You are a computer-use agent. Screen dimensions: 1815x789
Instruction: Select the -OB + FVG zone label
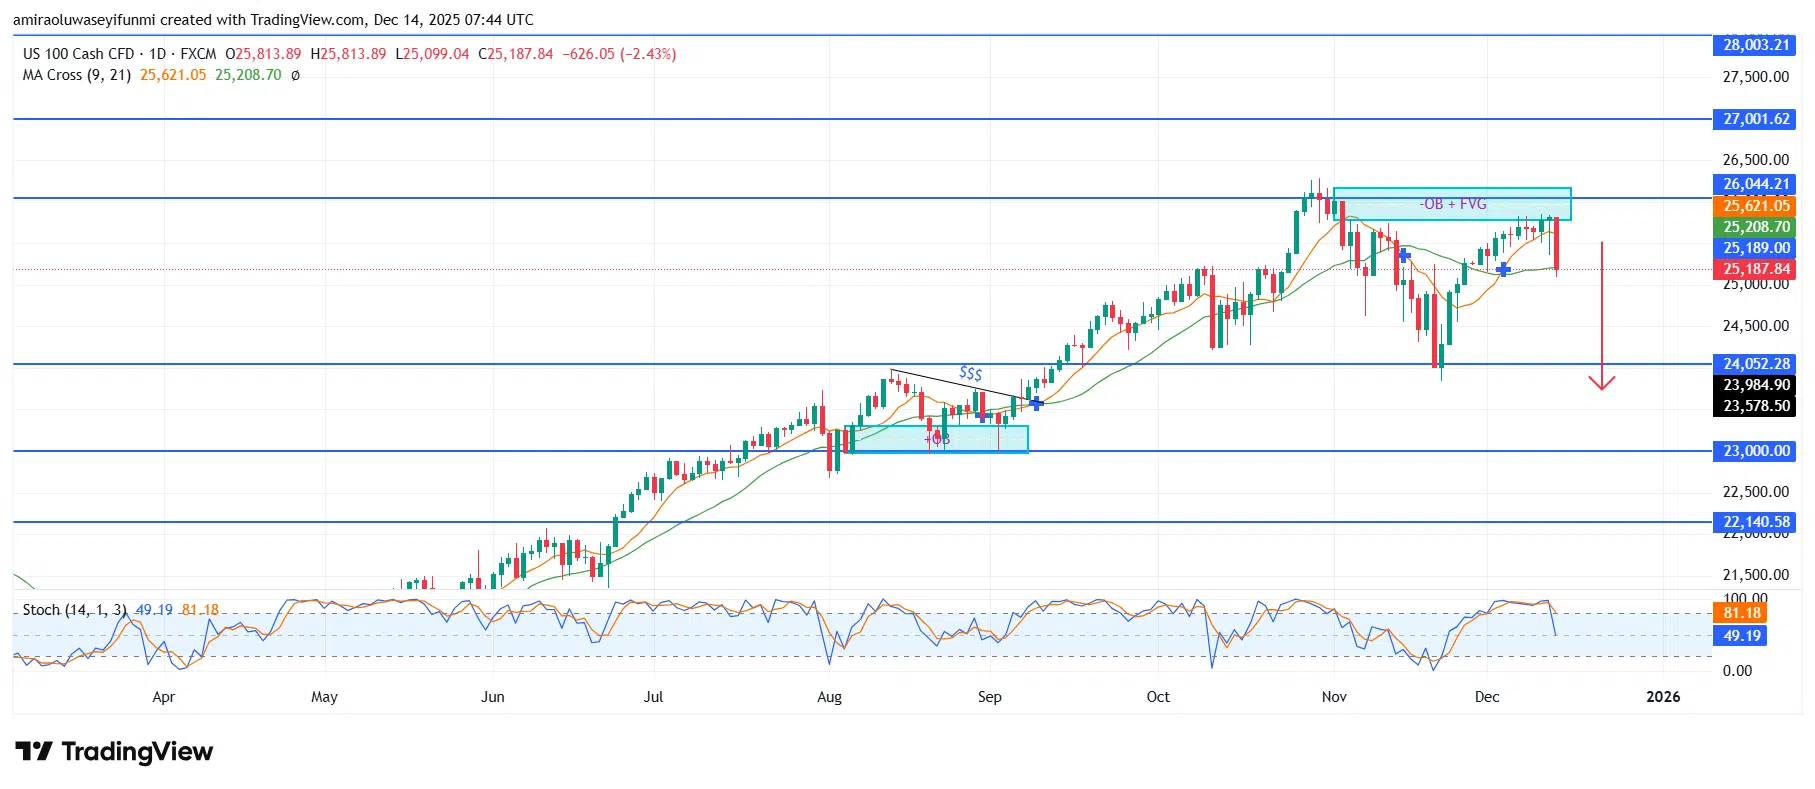1452,204
